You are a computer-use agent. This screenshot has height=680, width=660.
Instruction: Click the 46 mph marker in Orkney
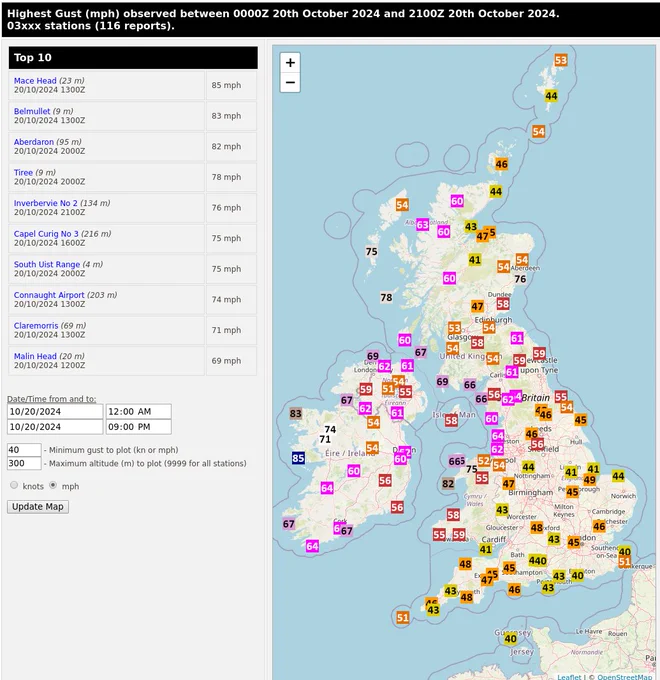coord(501,164)
